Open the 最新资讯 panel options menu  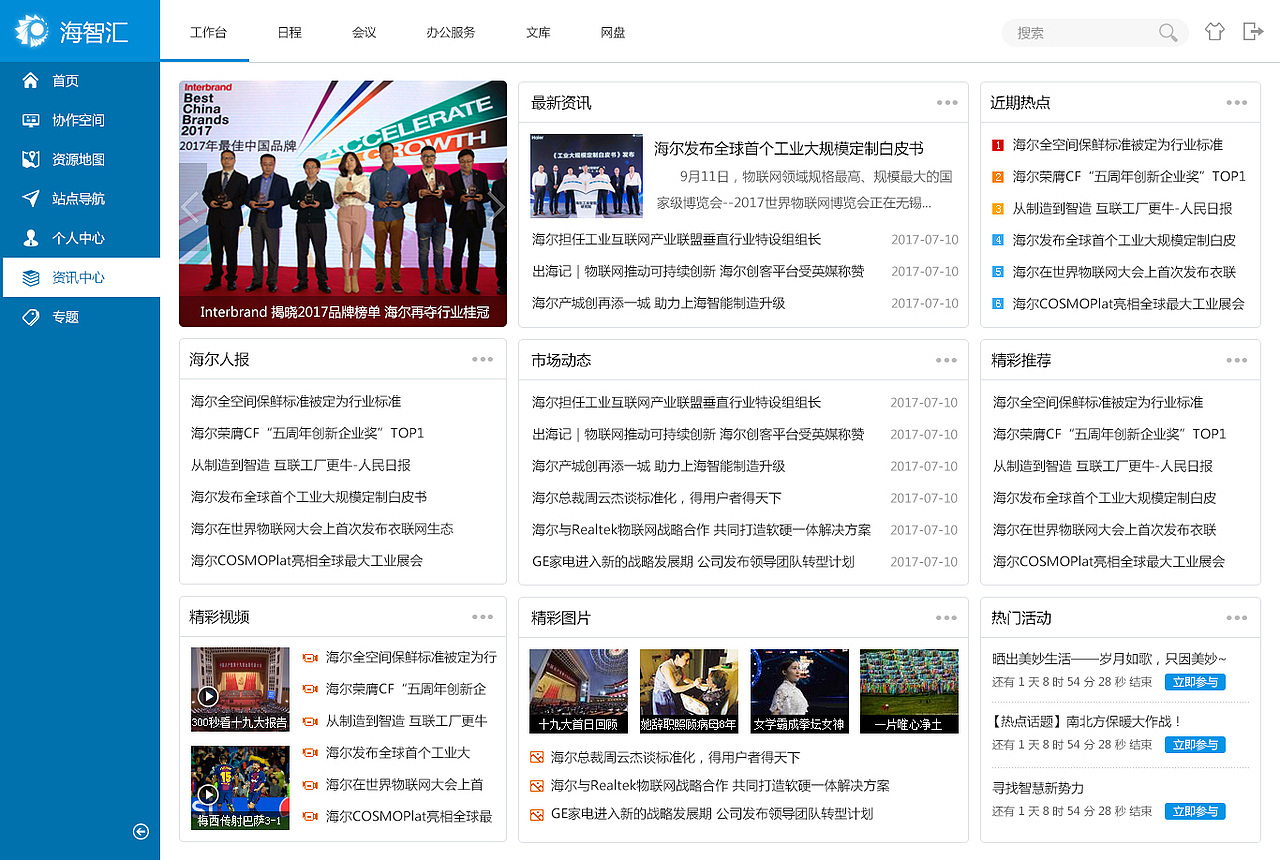[946, 102]
